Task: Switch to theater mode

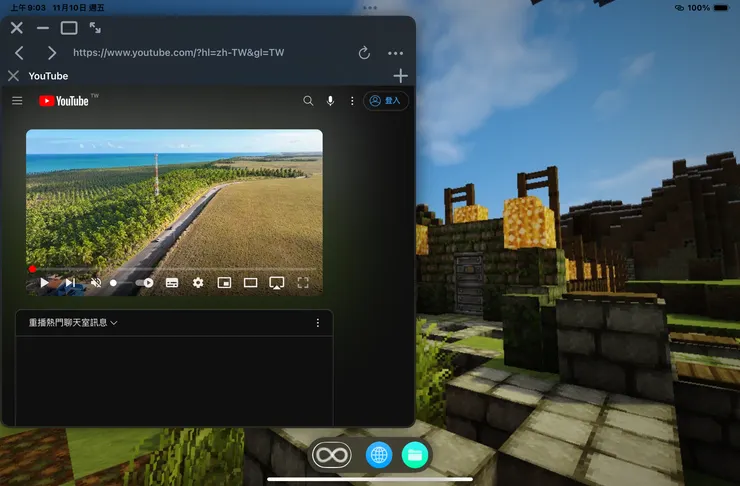Action: coord(251,283)
